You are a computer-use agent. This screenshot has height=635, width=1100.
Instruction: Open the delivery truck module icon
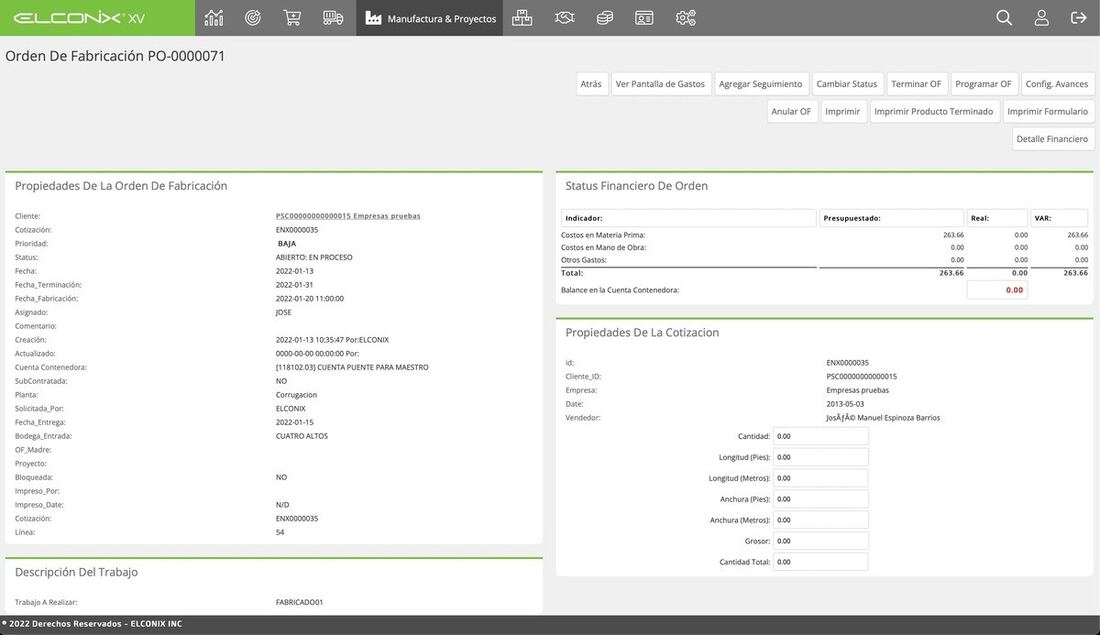pyautogui.click(x=333, y=18)
